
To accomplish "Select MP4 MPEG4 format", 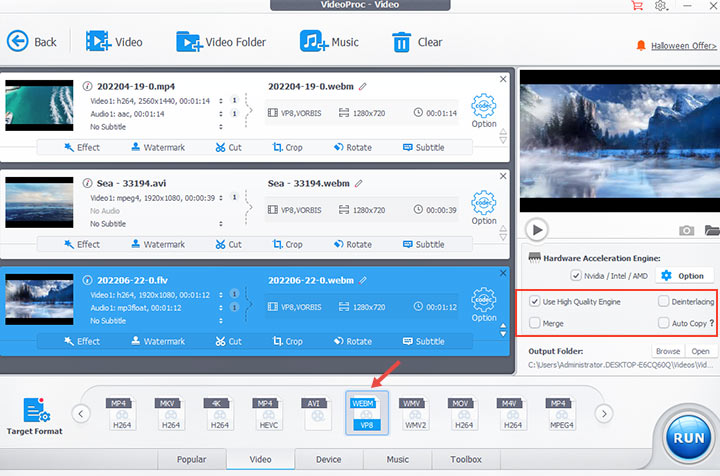I will click(x=561, y=413).
